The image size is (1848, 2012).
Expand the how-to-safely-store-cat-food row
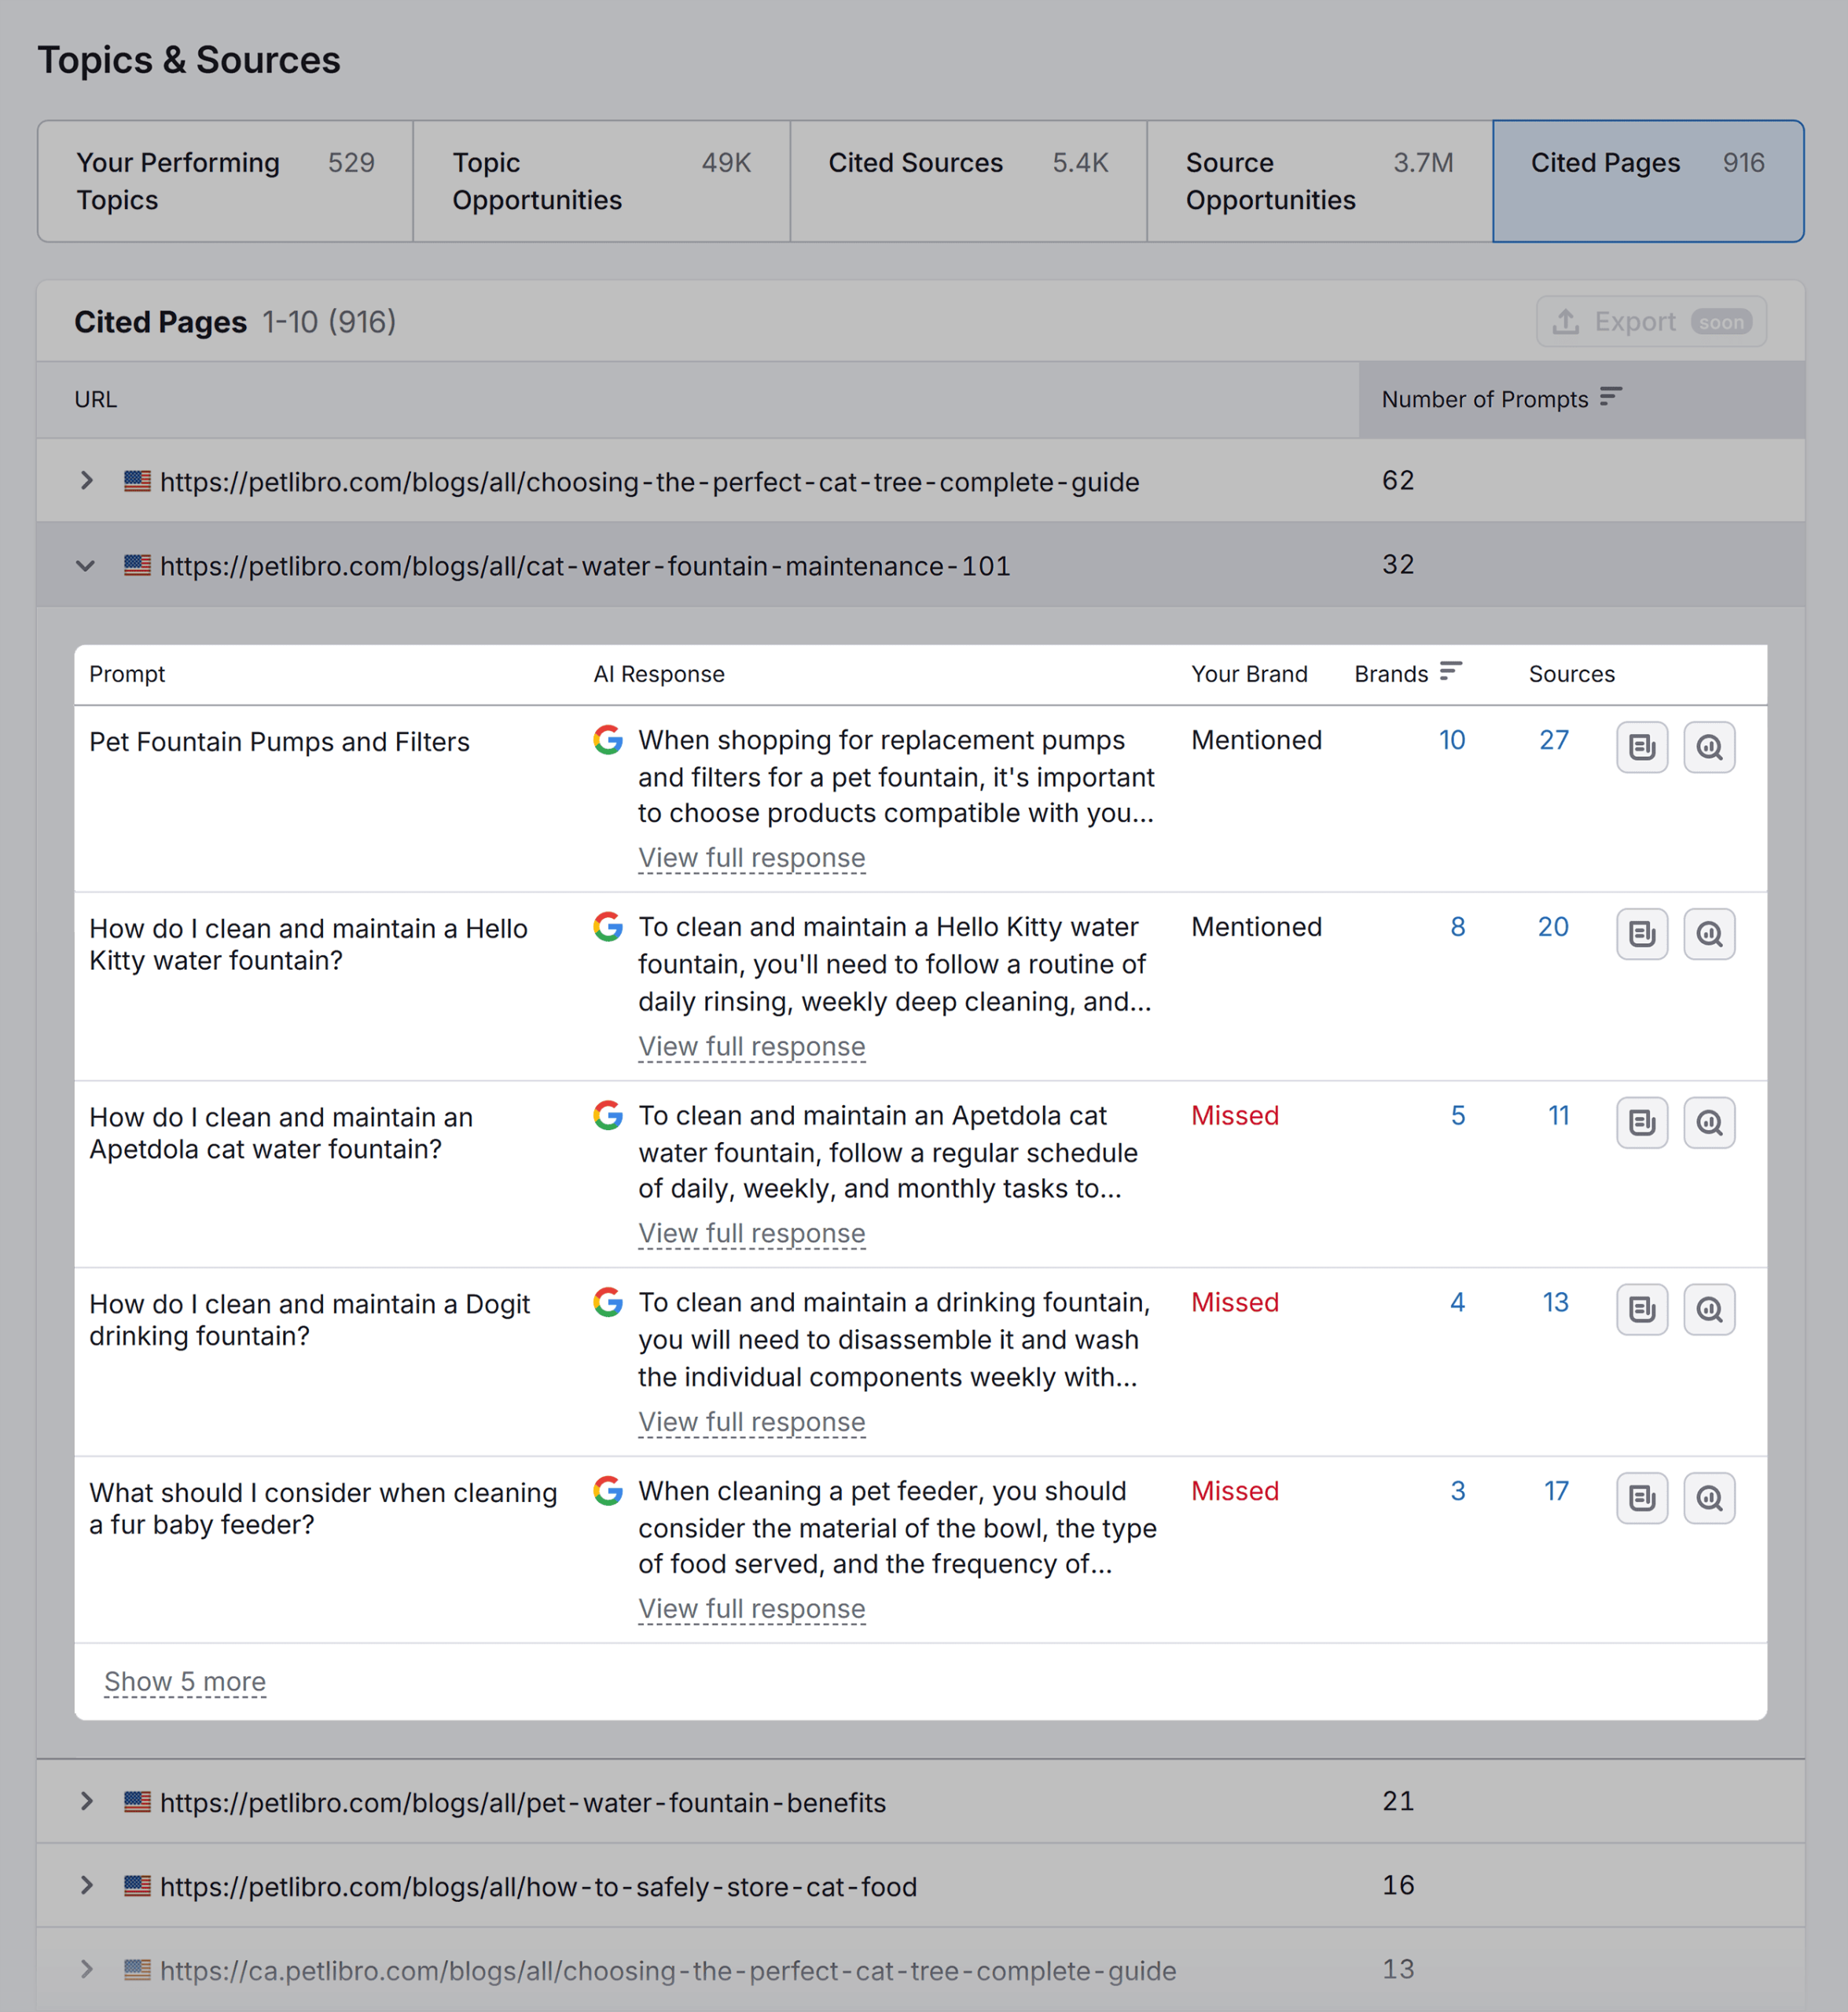click(x=86, y=1886)
